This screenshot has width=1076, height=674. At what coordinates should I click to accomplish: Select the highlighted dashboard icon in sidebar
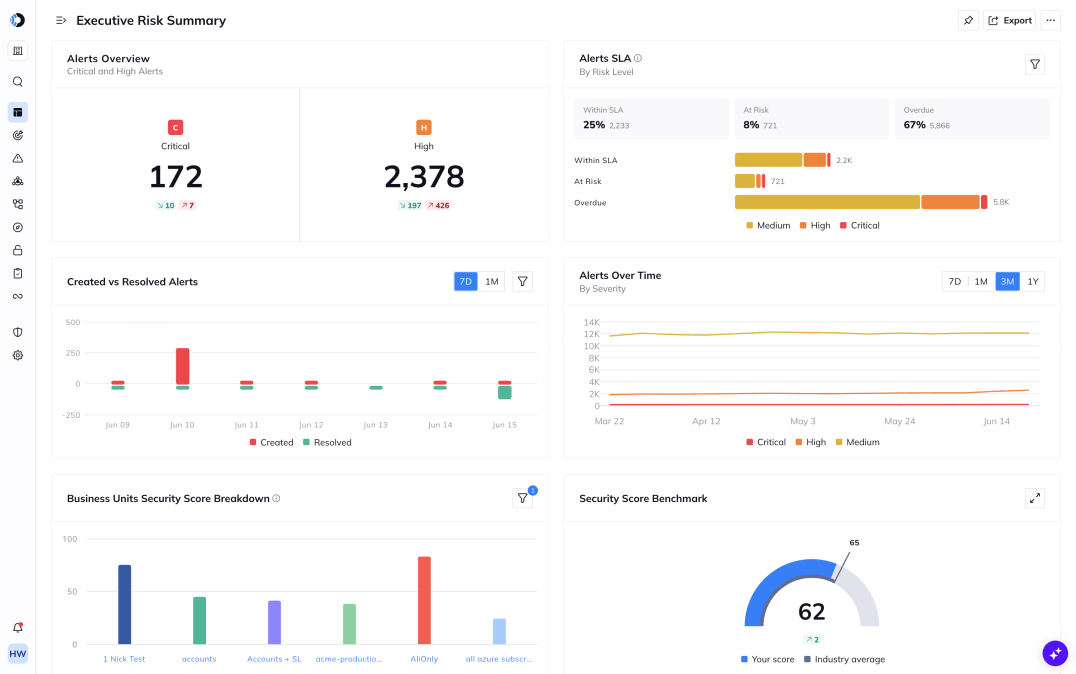tap(18, 113)
